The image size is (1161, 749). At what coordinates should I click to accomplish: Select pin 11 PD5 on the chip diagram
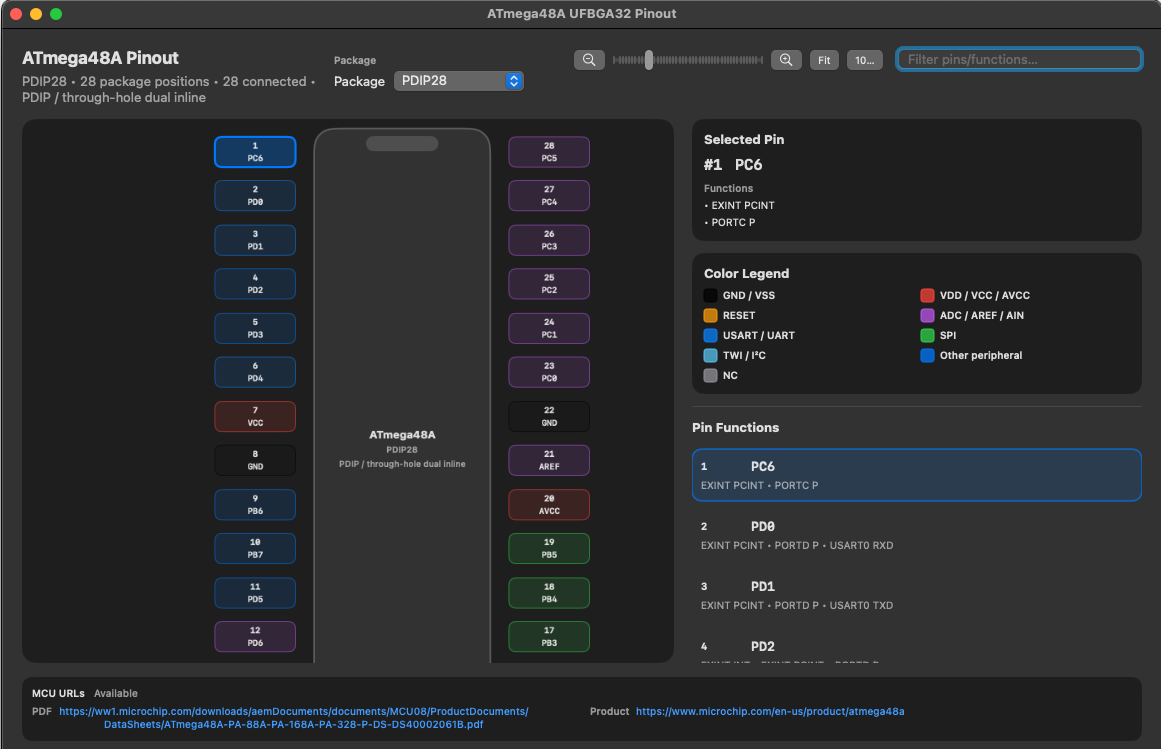(255, 592)
